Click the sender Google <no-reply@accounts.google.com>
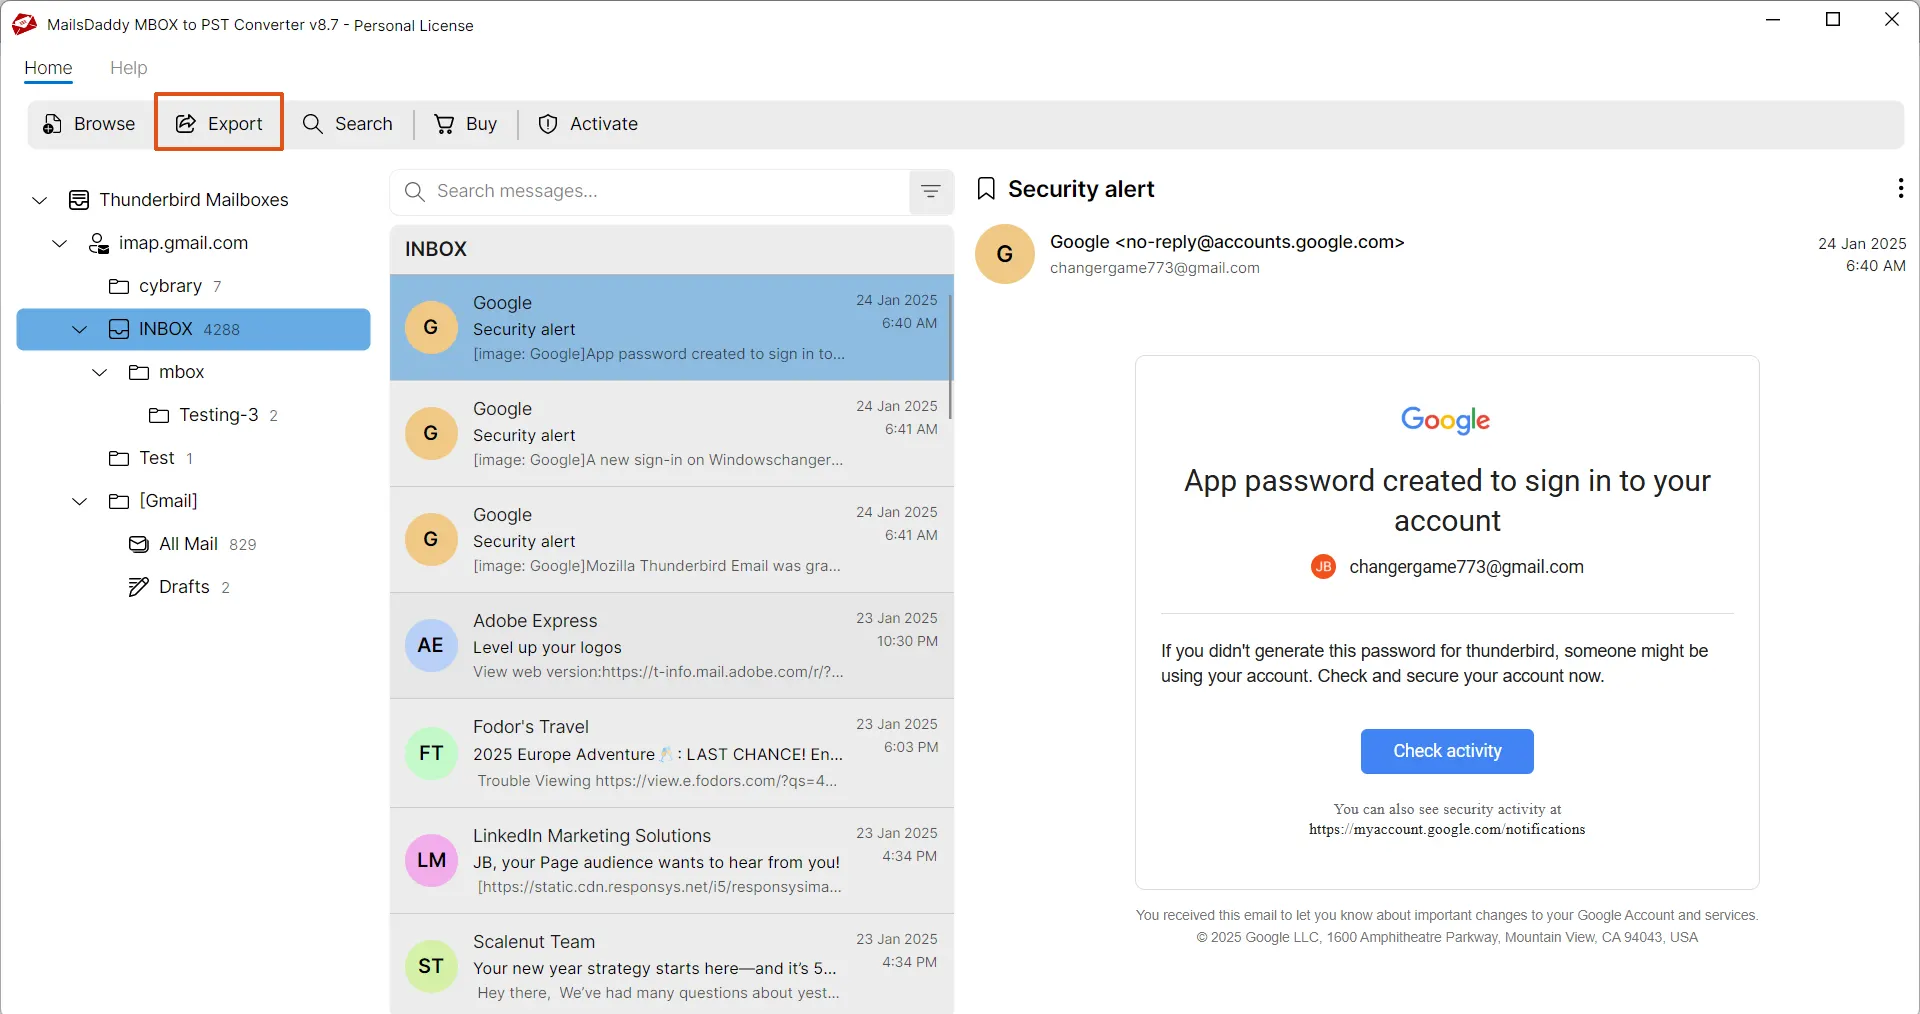The width and height of the screenshot is (1920, 1014). 1227,242
